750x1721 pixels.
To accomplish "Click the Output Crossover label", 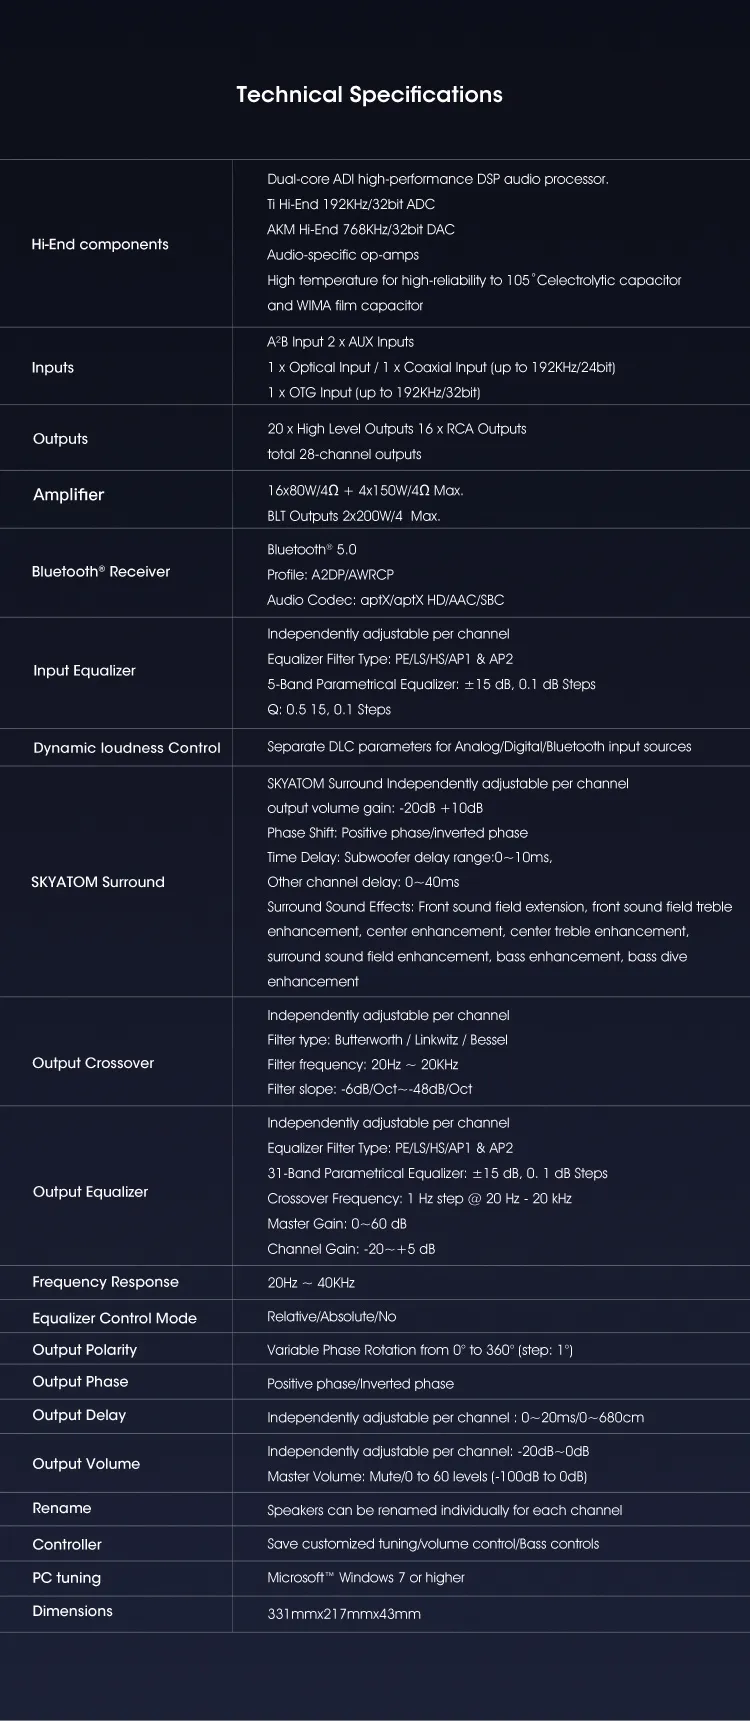I will 93,1063.
